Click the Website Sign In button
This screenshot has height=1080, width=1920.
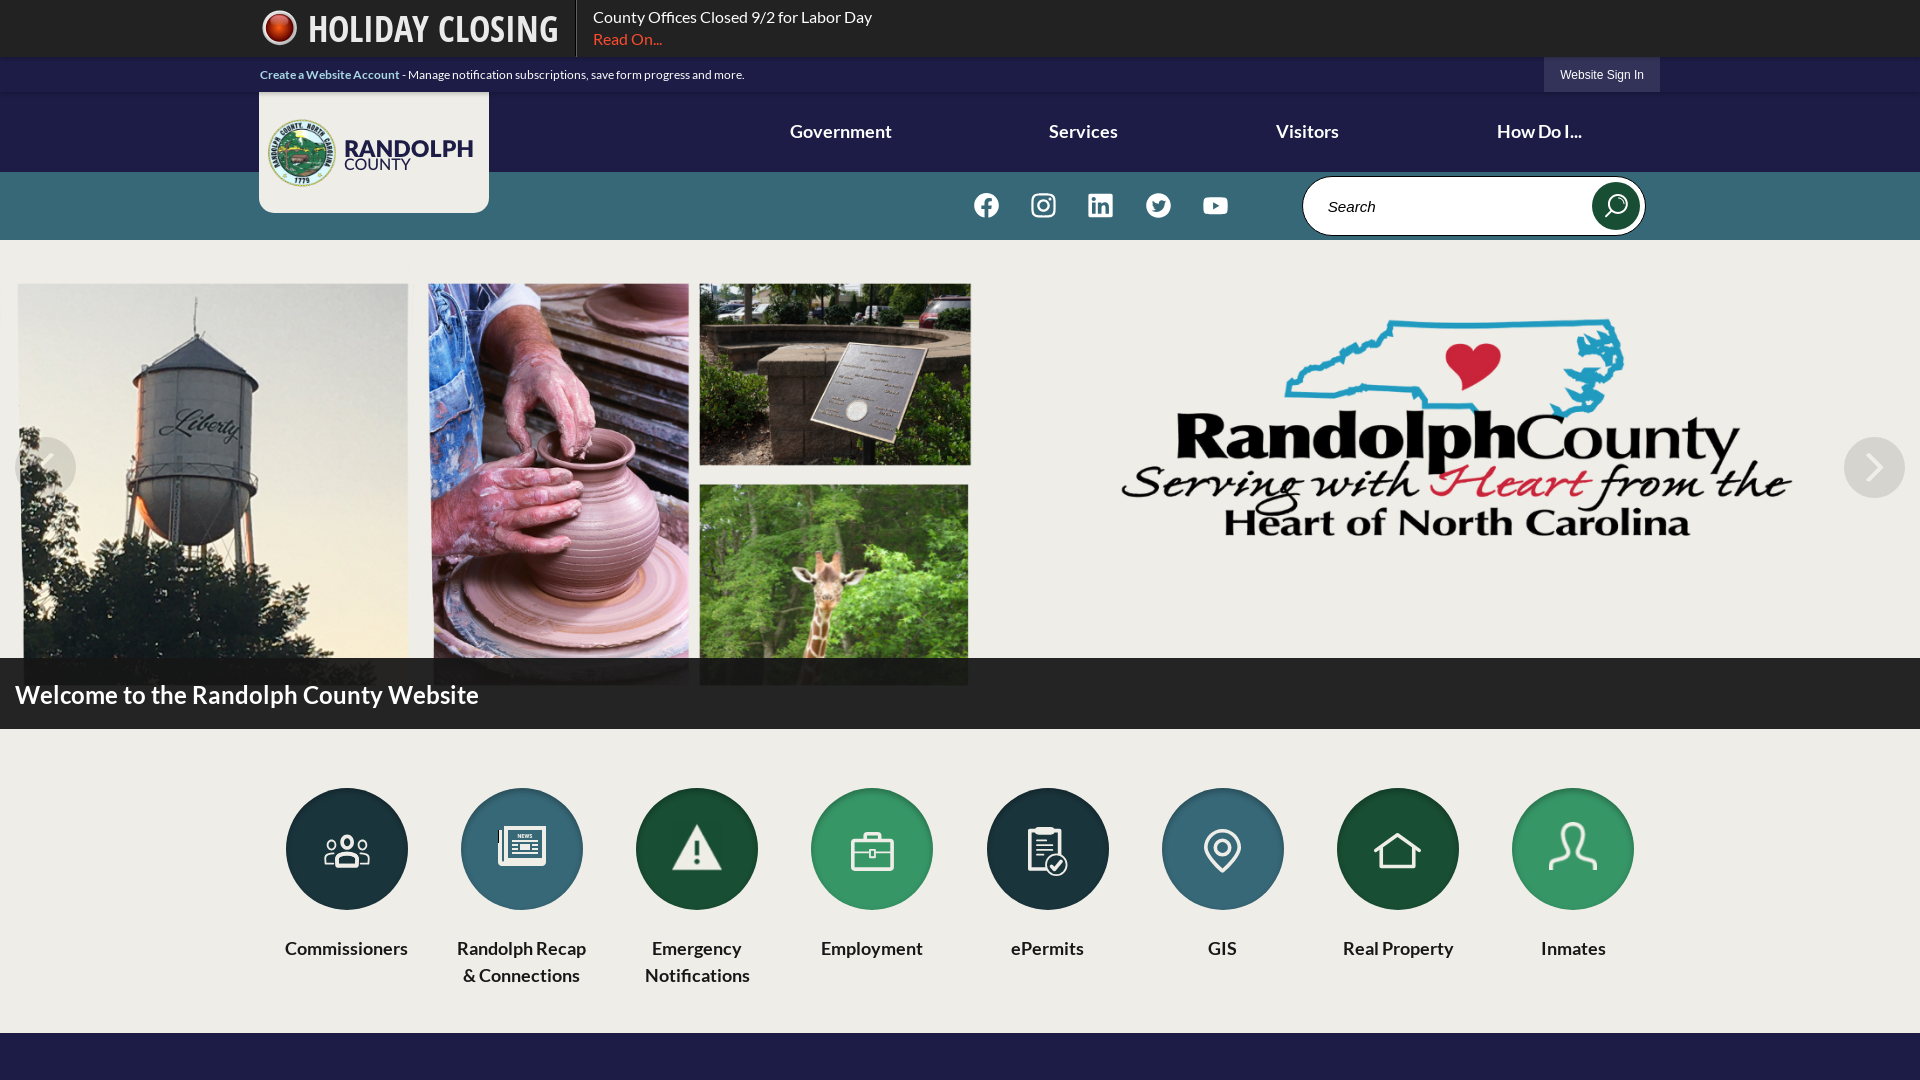point(1601,75)
